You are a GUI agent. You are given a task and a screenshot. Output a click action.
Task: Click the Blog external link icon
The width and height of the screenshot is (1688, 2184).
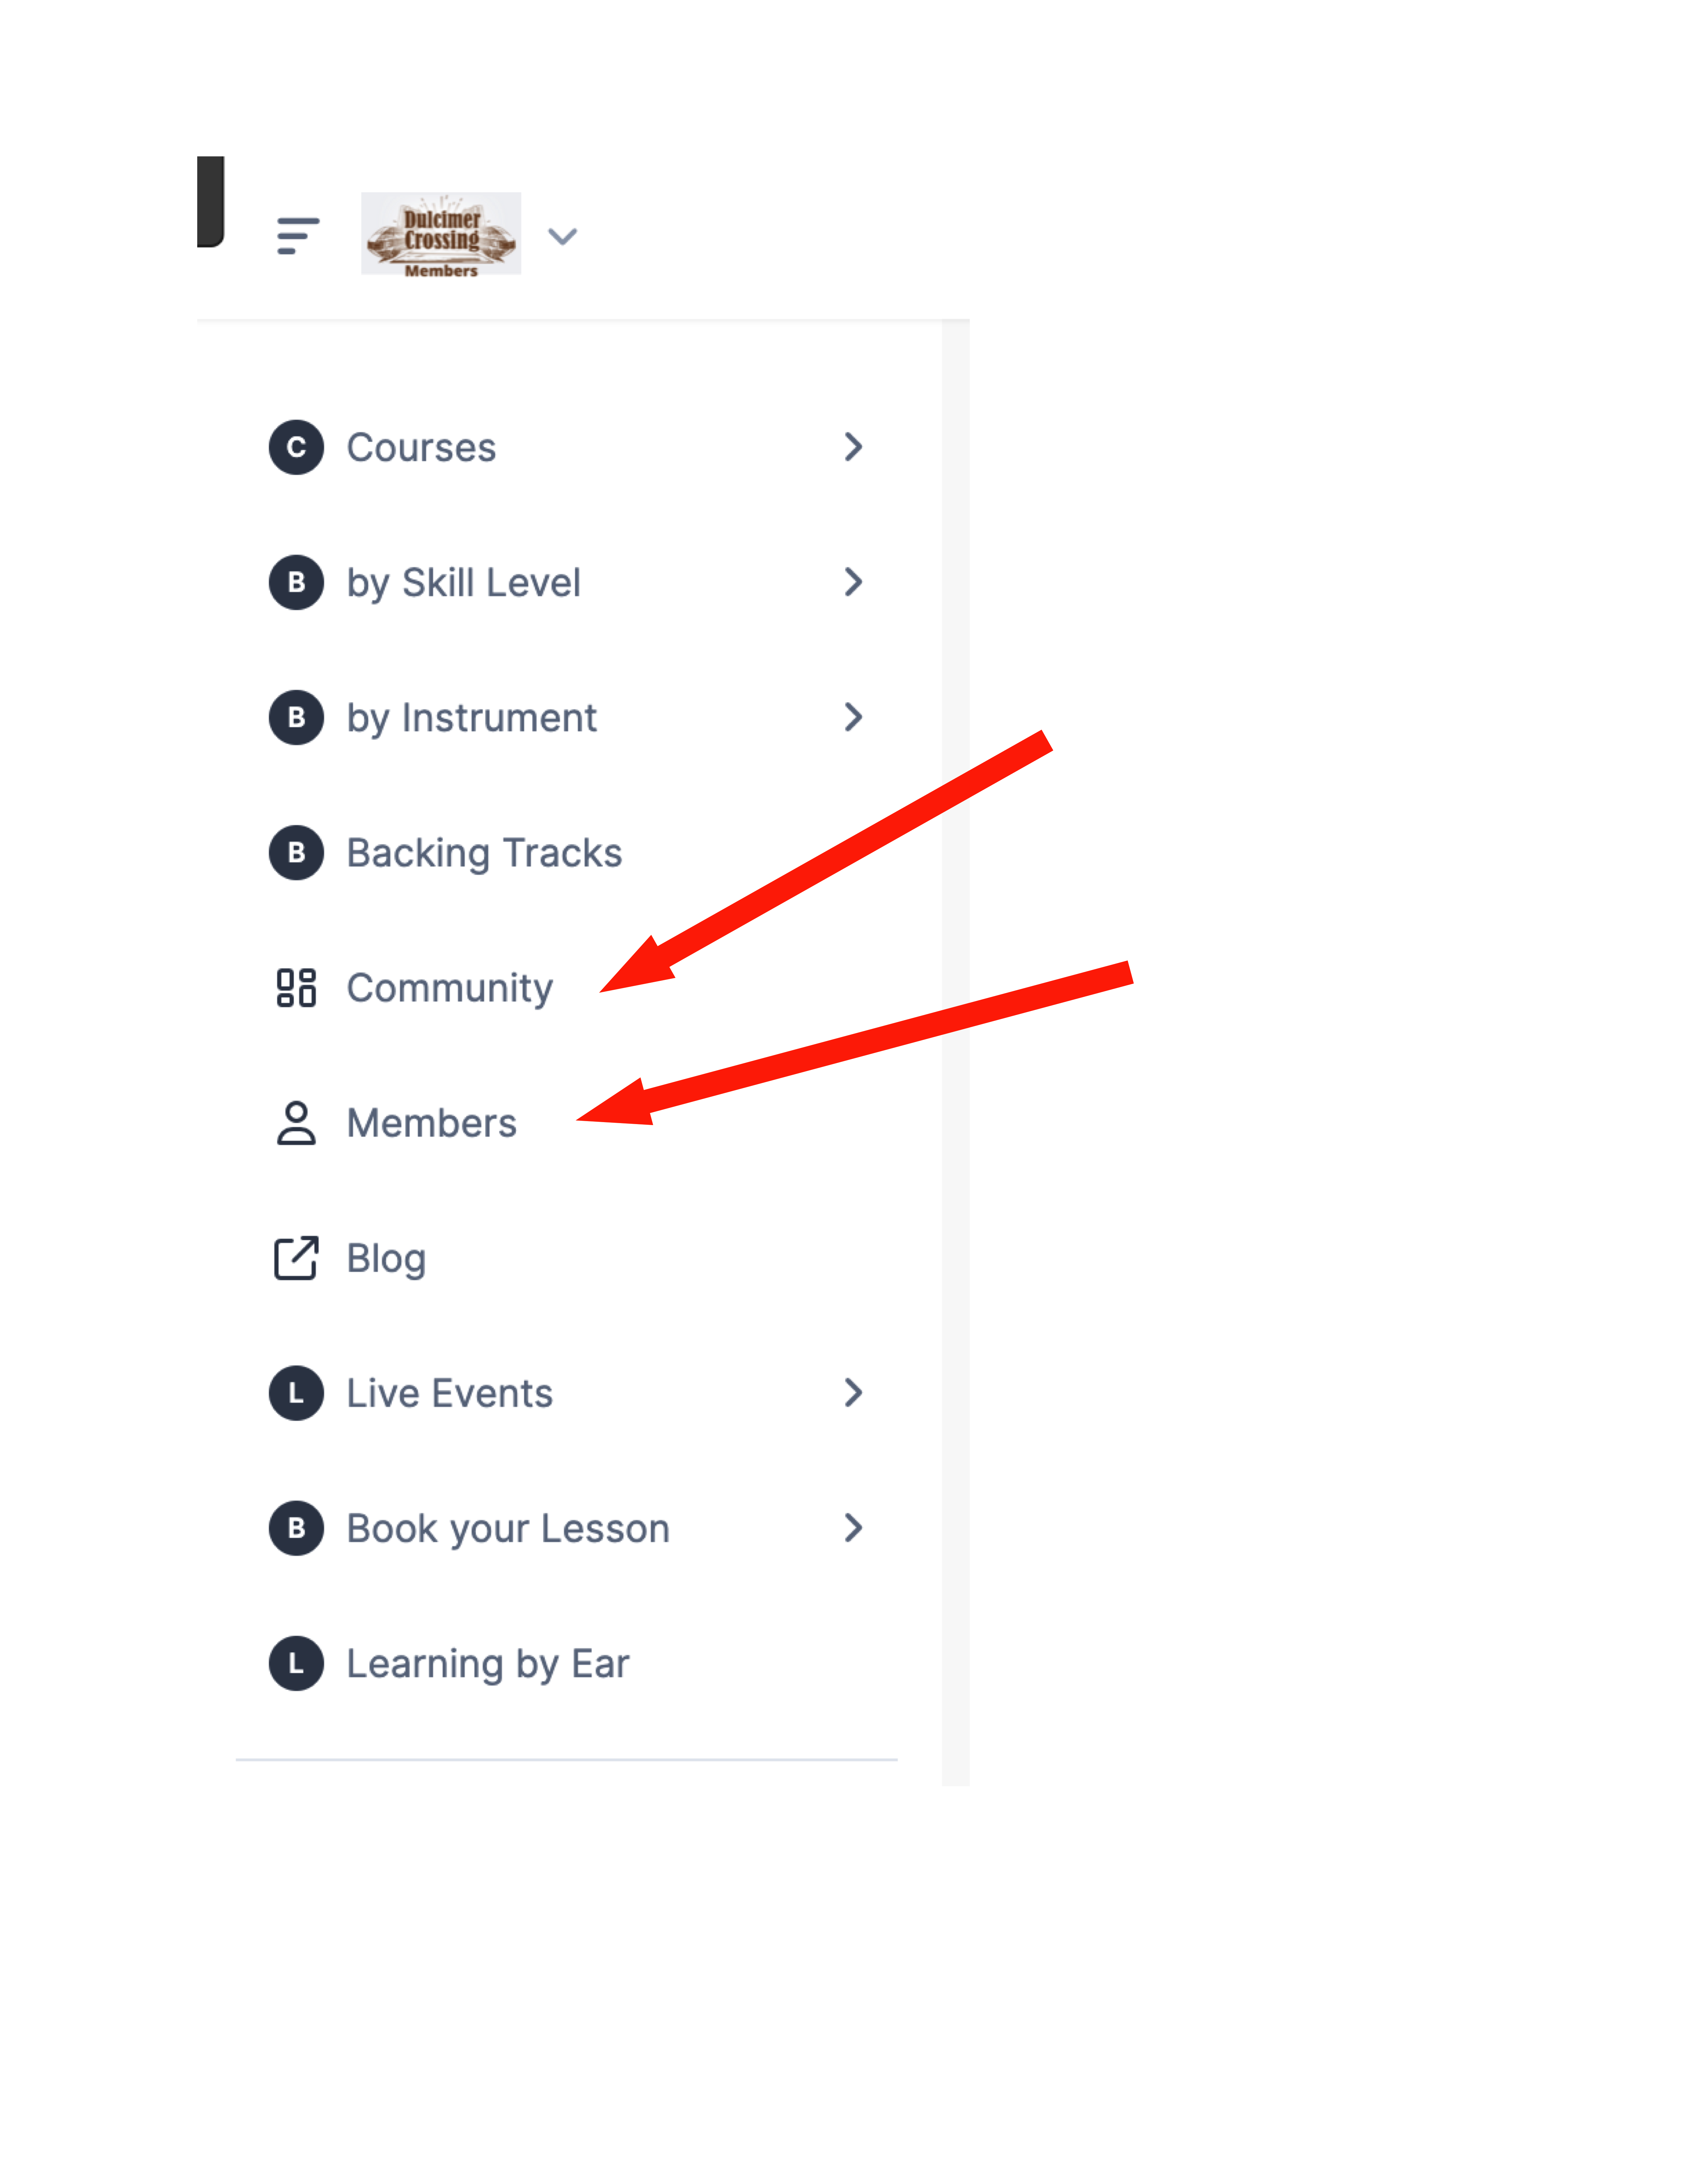[296, 1258]
